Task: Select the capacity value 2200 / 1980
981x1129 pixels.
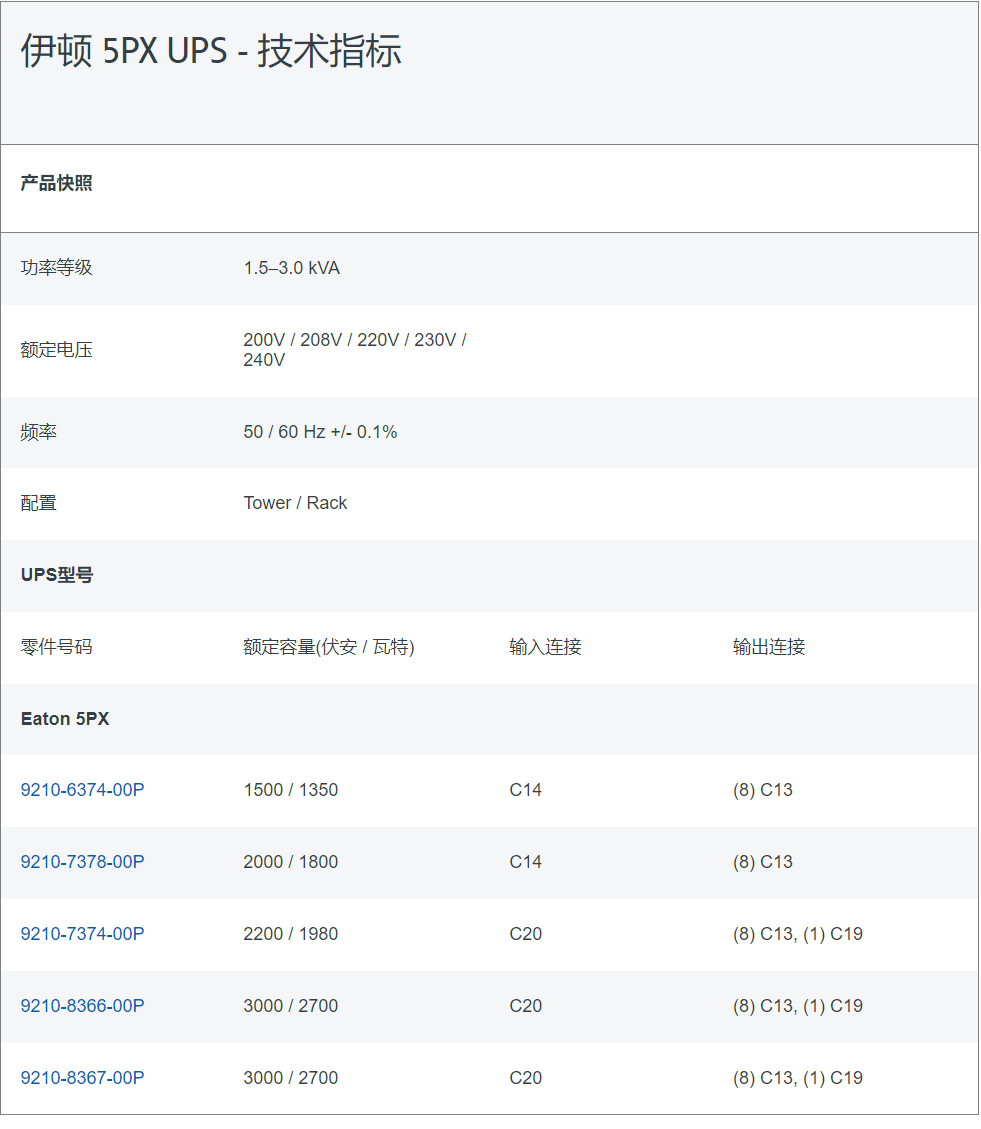Action: point(291,934)
